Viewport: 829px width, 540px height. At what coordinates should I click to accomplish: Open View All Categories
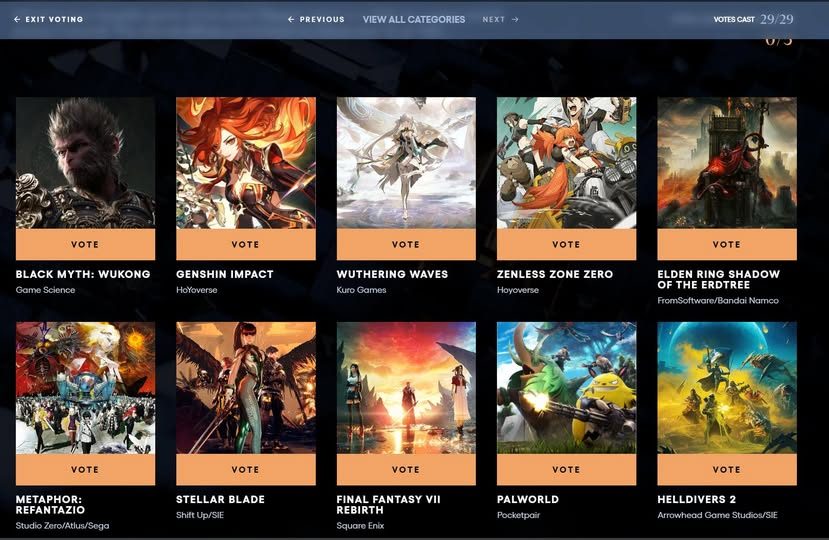click(x=414, y=19)
